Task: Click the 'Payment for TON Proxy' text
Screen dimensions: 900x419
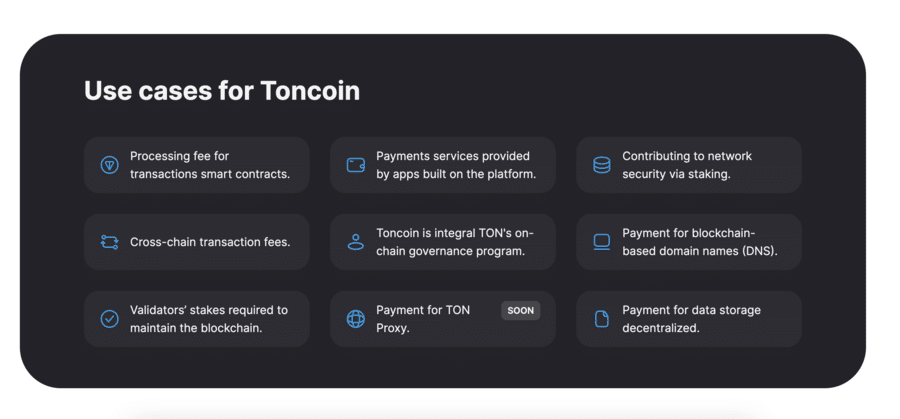Action: click(422, 319)
